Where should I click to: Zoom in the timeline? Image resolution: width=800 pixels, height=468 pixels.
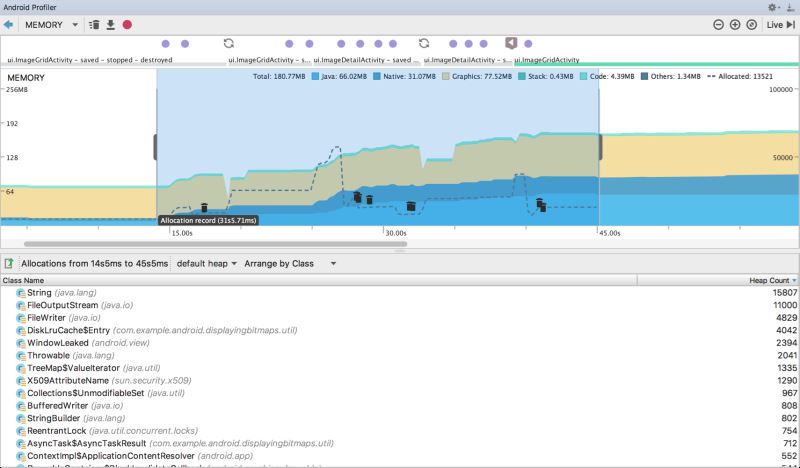click(735, 24)
